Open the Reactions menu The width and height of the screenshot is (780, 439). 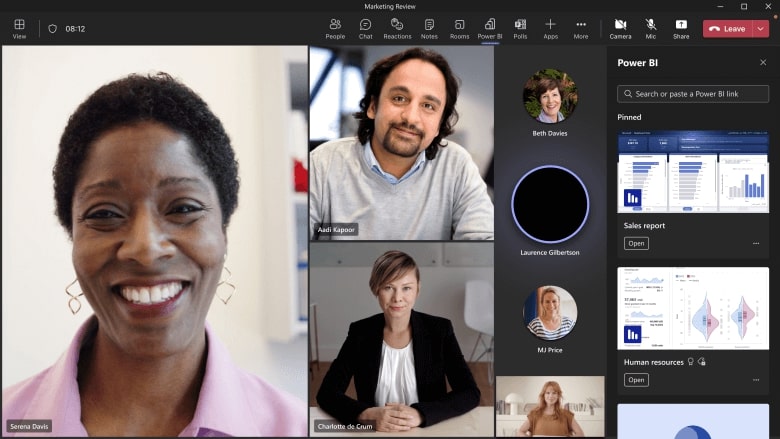pos(397,28)
